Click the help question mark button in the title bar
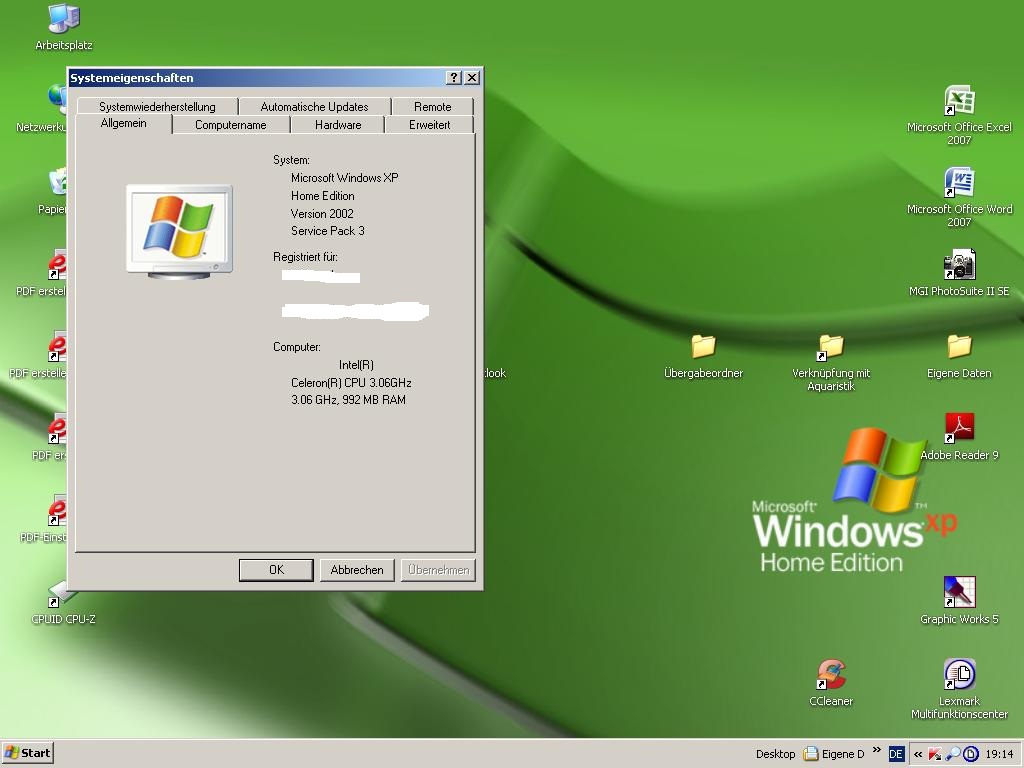 [454, 78]
